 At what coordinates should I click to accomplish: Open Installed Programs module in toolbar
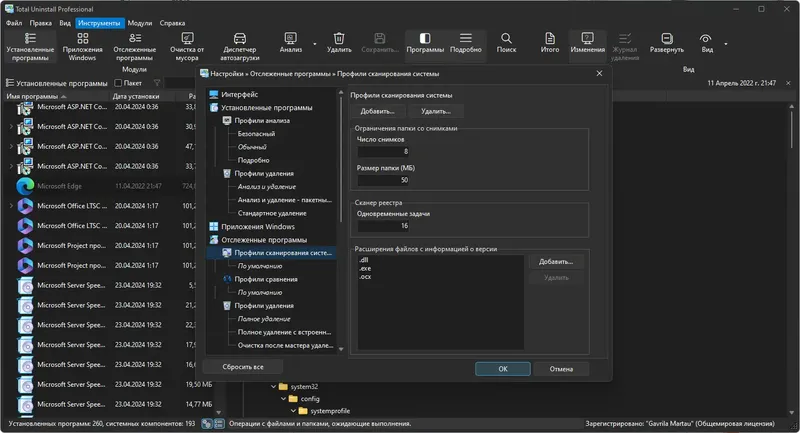tap(30, 46)
